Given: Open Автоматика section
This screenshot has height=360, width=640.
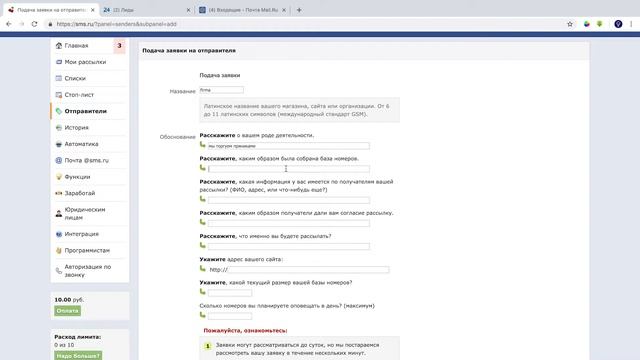Looking at the screenshot, I should tap(81, 144).
